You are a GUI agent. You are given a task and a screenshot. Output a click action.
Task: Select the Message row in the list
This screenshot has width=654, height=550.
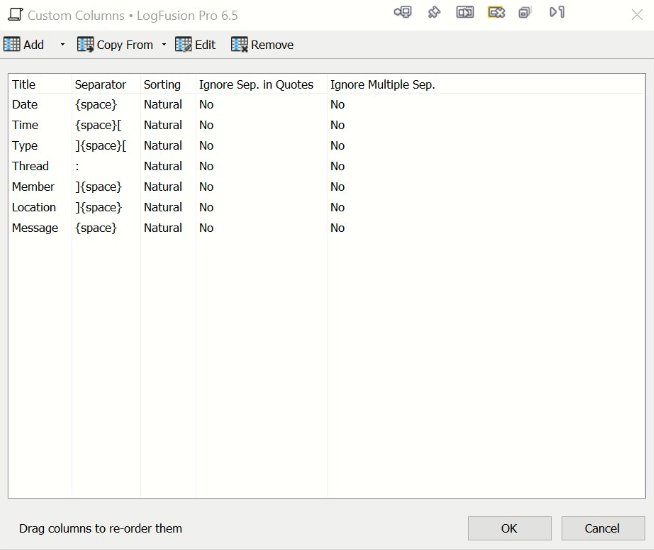tap(35, 228)
